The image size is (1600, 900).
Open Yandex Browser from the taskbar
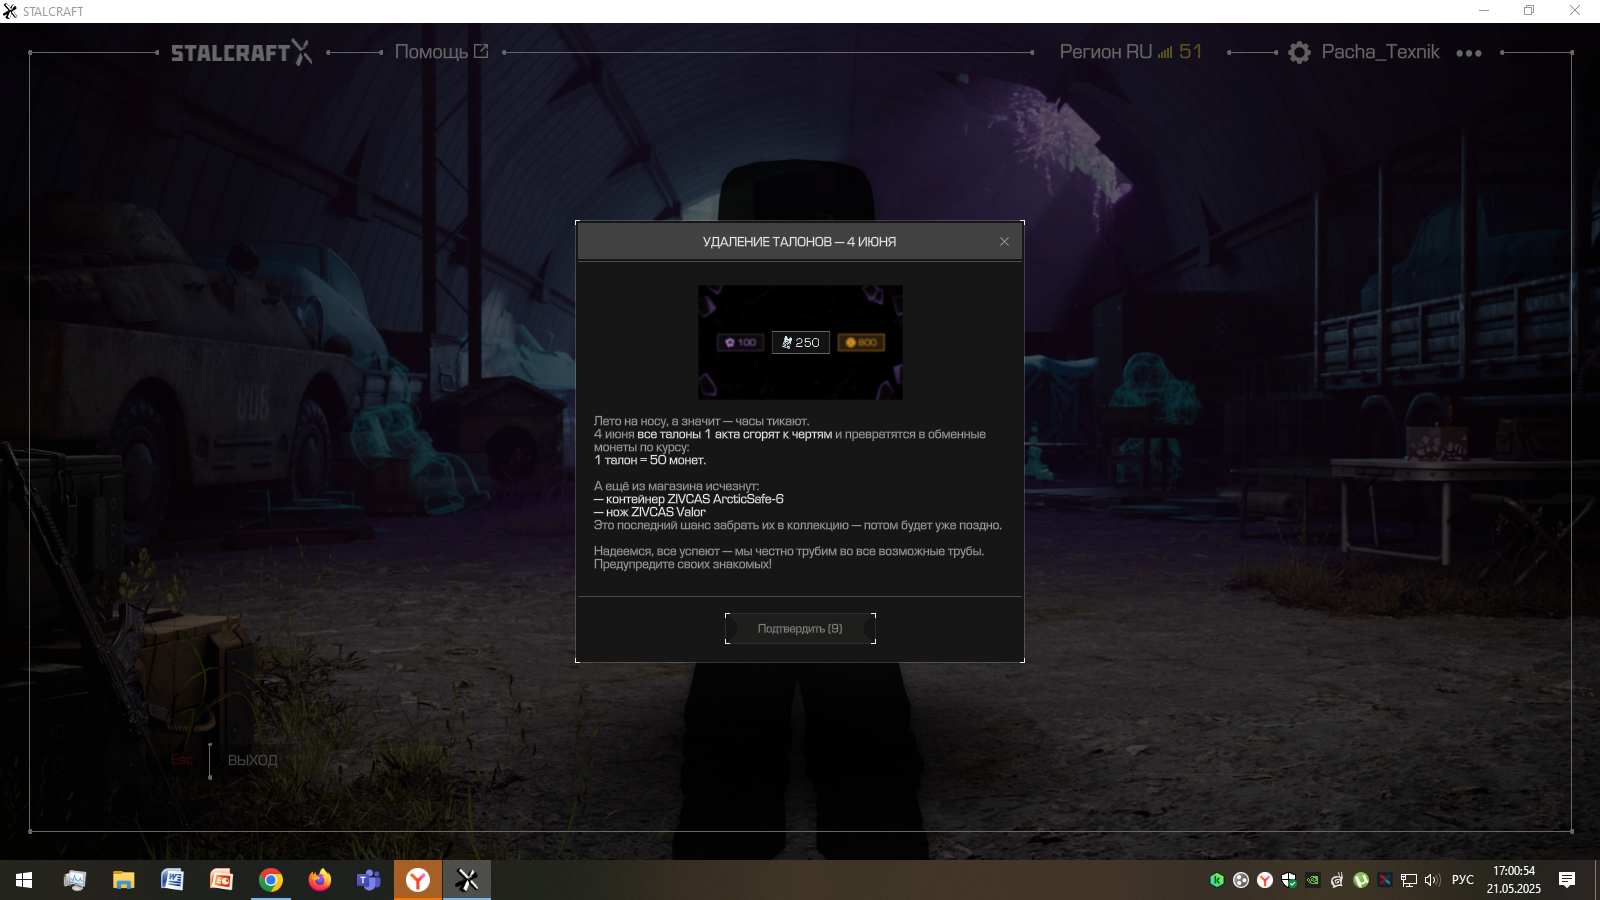coord(417,880)
